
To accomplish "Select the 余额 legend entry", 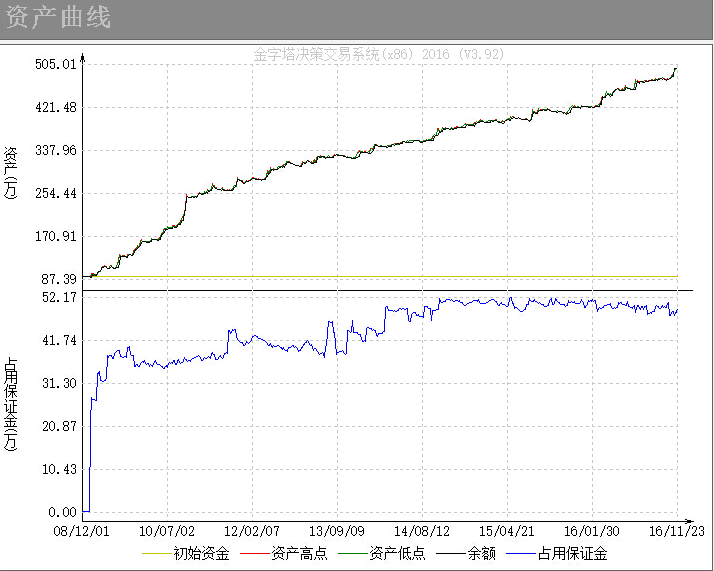I will (x=466, y=553).
